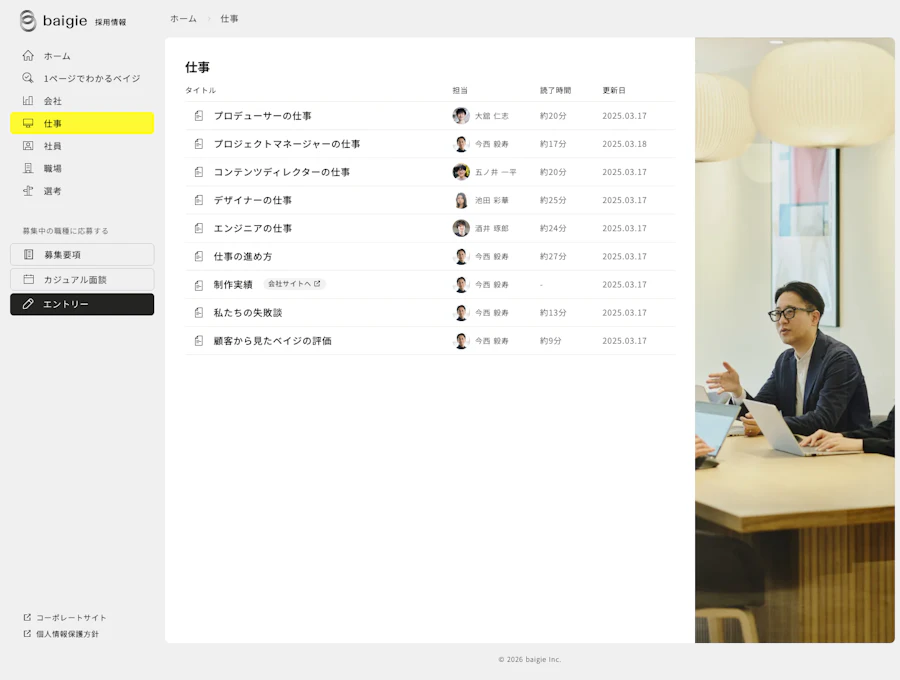Click the avatar of 酒井 琢郎

pos(461,228)
